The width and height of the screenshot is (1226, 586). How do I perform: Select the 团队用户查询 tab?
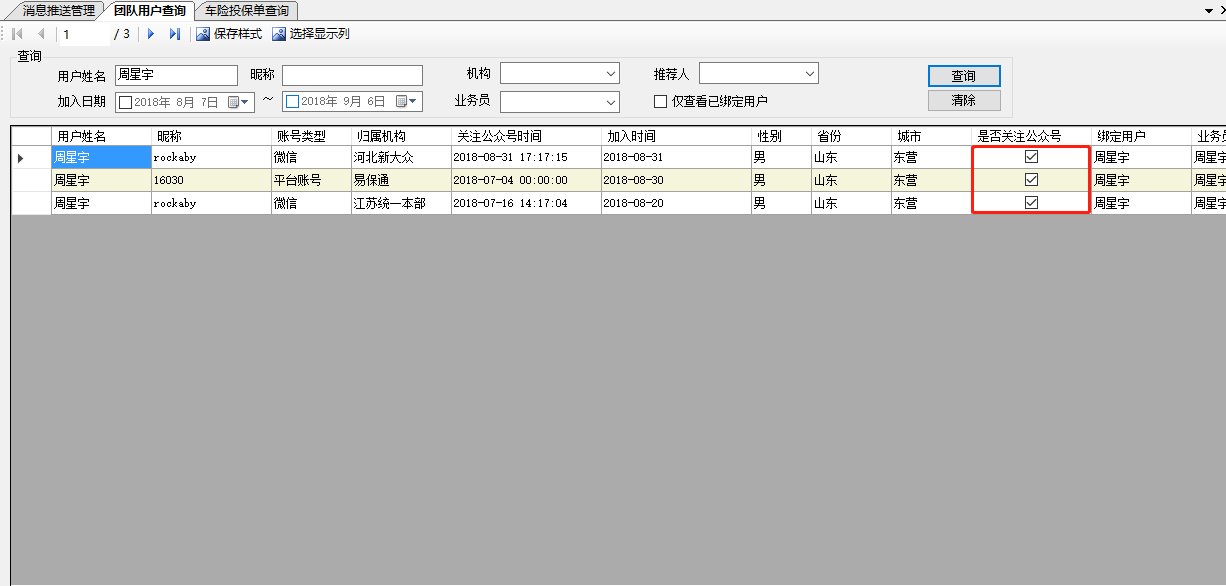pyautogui.click(x=149, y=10)
